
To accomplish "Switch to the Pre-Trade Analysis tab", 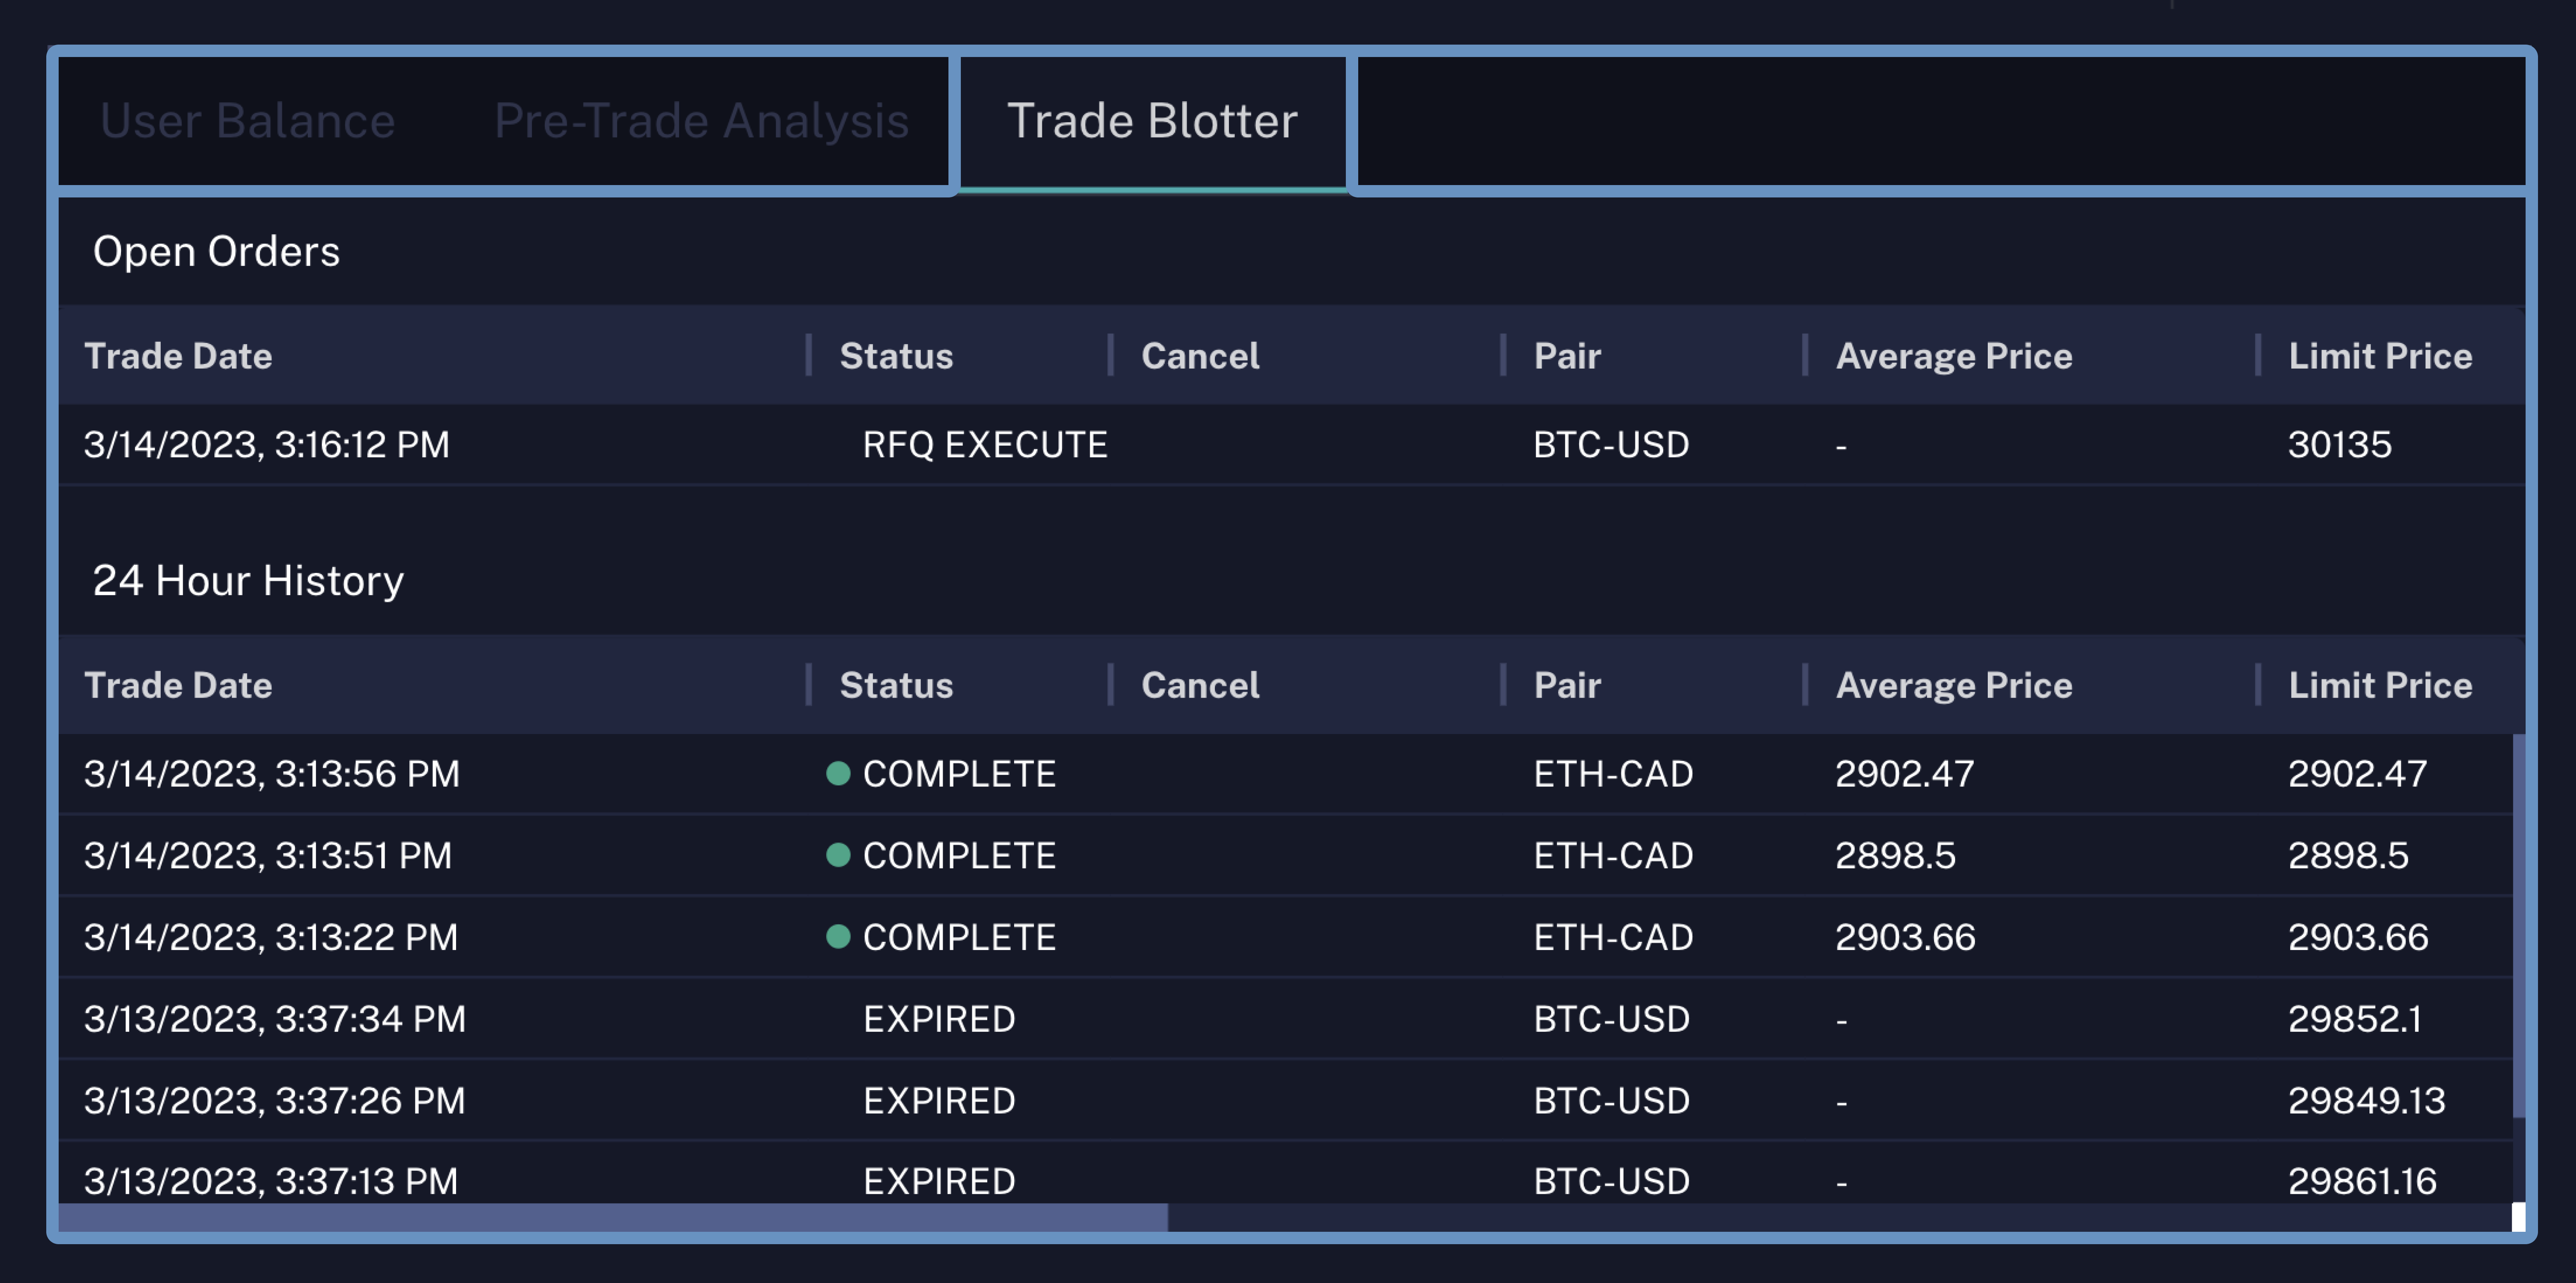I will [x=701, y=121].
